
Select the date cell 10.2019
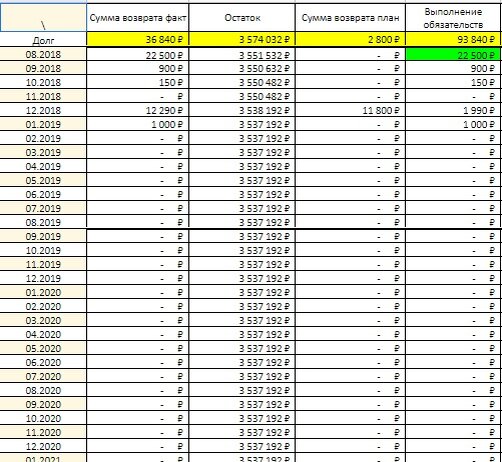(43, 250)
